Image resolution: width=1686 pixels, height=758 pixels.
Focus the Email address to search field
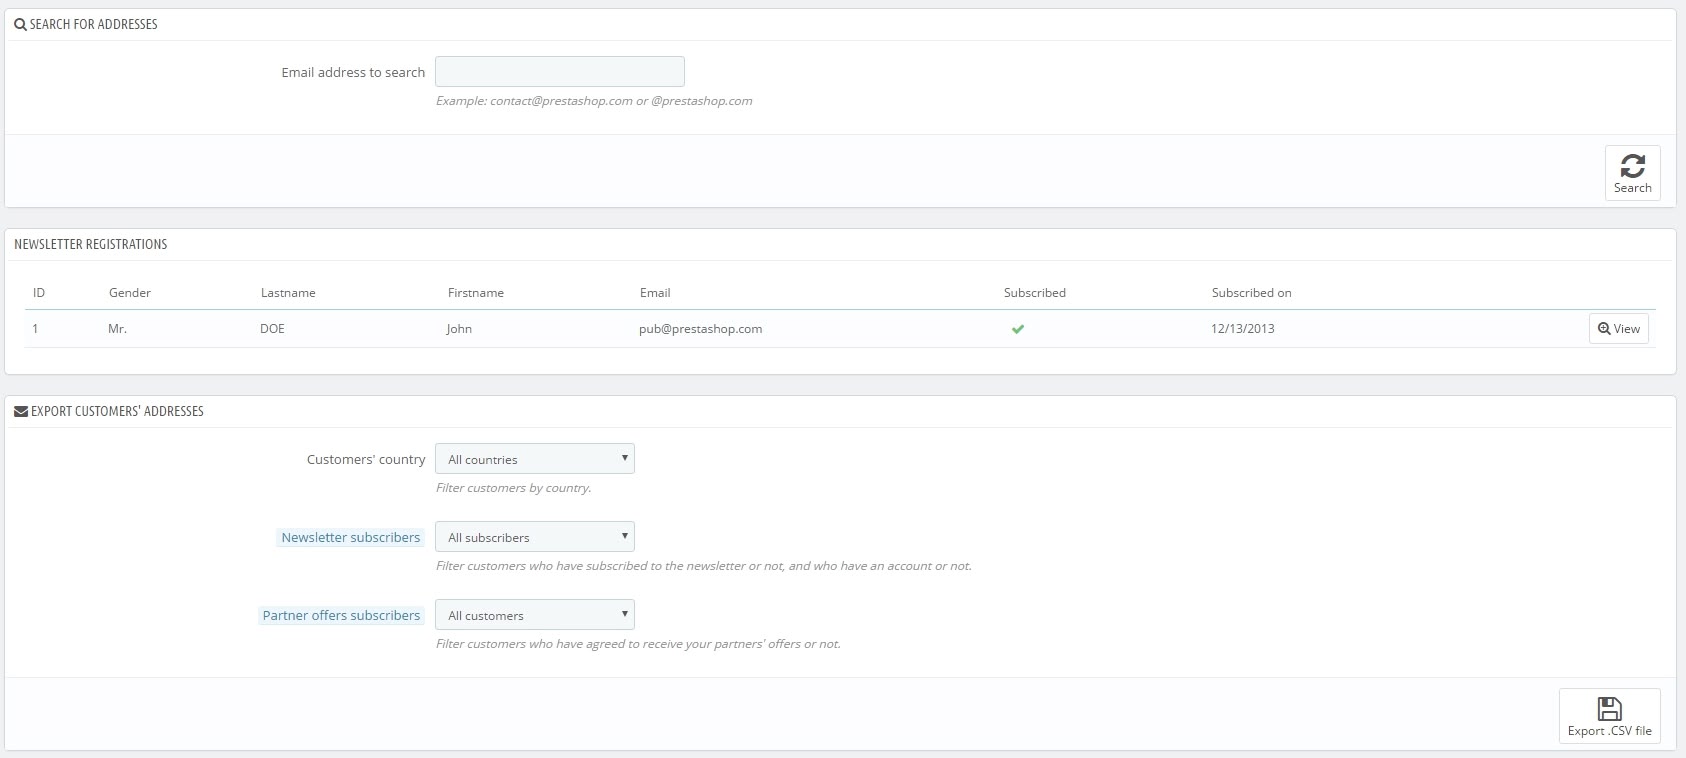pyautogui.click(x=559, y=72)
